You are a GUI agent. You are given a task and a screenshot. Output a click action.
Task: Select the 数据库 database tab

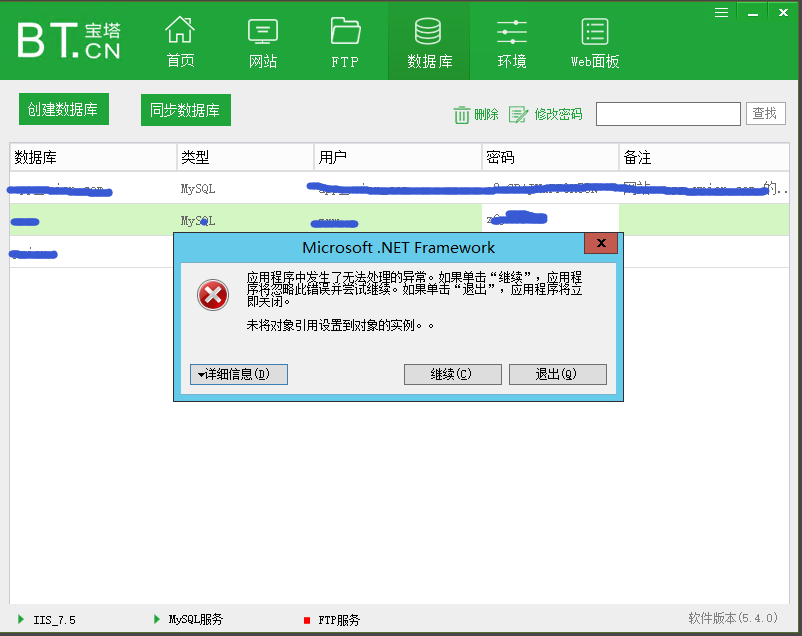pos(429,41)
